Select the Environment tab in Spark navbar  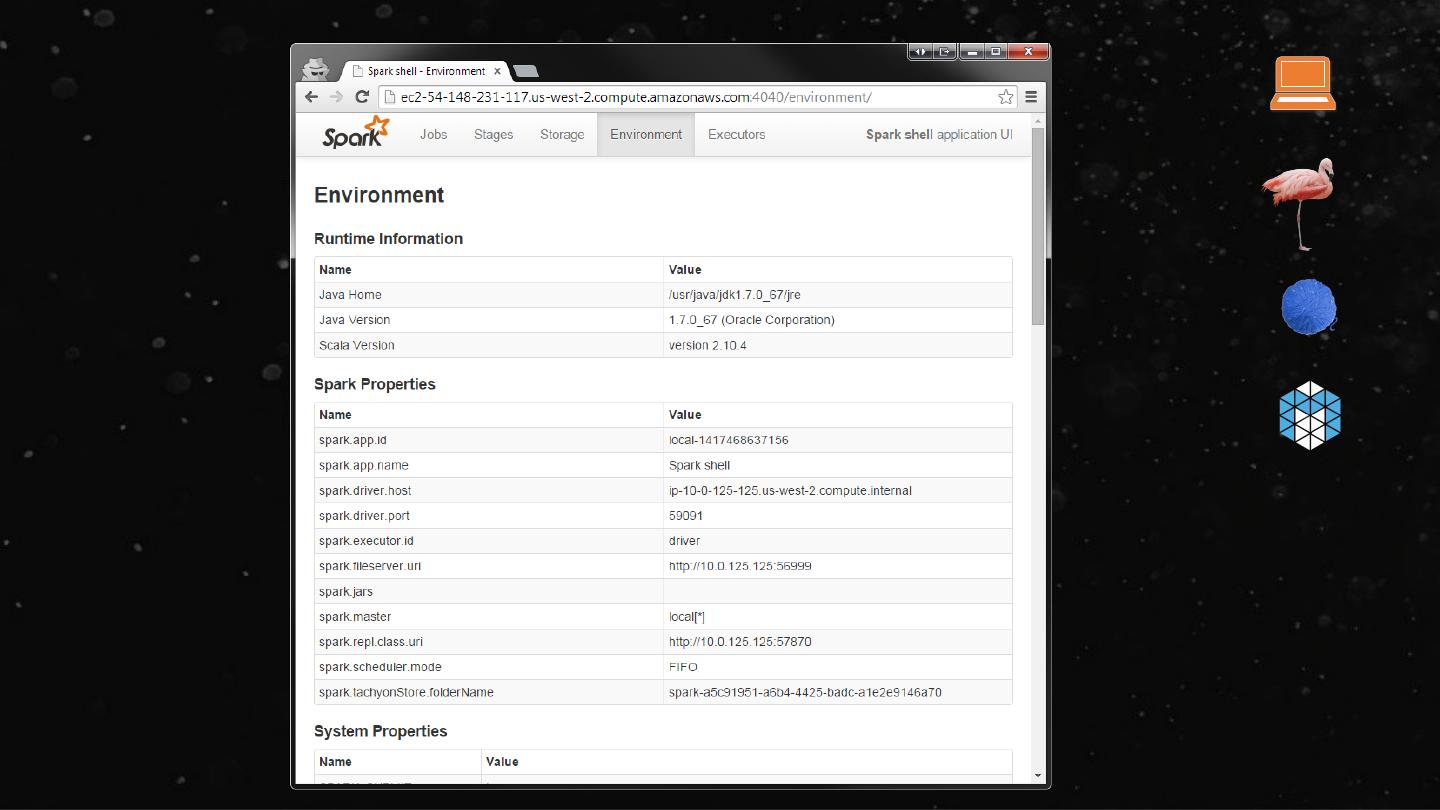(646, 134)
